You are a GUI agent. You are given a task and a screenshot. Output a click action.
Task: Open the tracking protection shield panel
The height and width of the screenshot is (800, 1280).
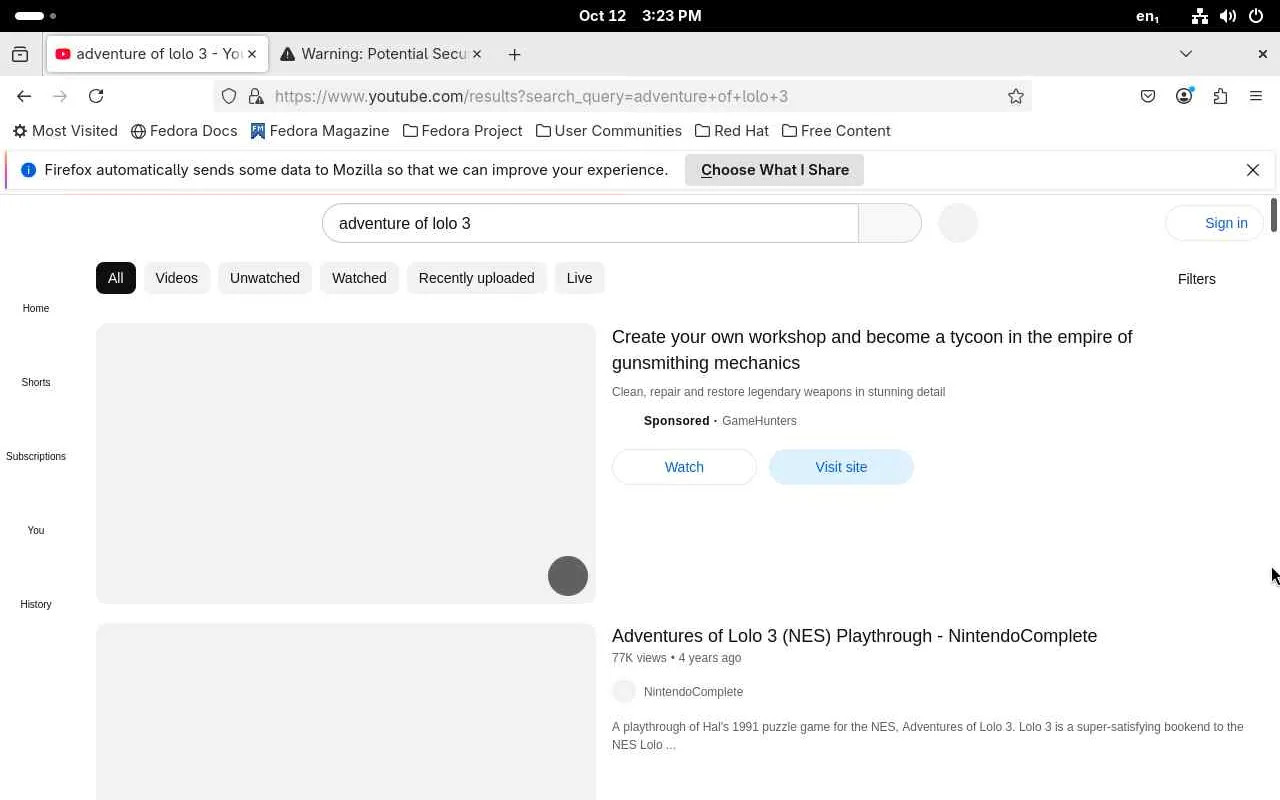click(229, 96)
